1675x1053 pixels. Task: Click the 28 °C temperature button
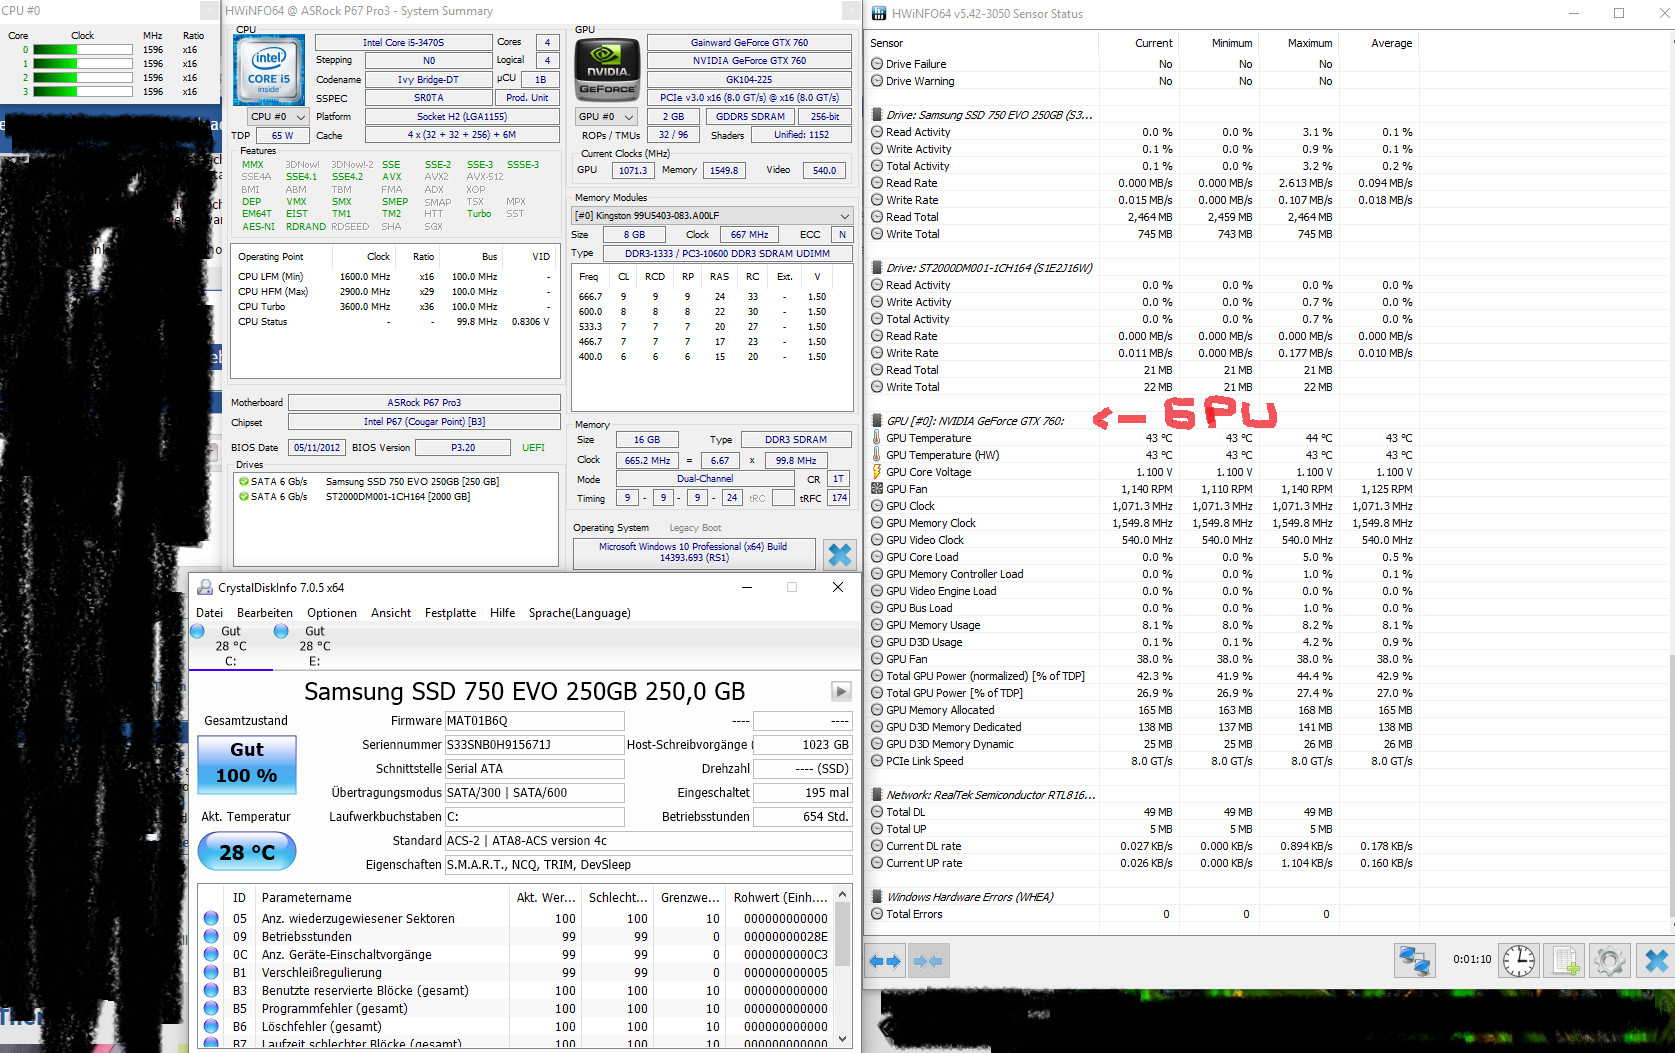click(x=247, y=852)
